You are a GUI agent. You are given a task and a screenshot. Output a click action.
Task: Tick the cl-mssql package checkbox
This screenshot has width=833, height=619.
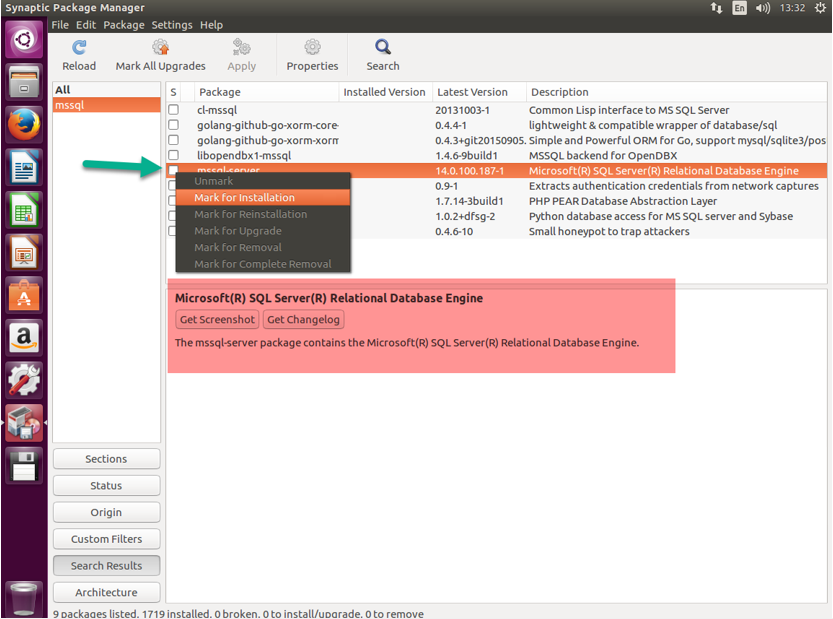pyautogui.click(x=174, y=110)
